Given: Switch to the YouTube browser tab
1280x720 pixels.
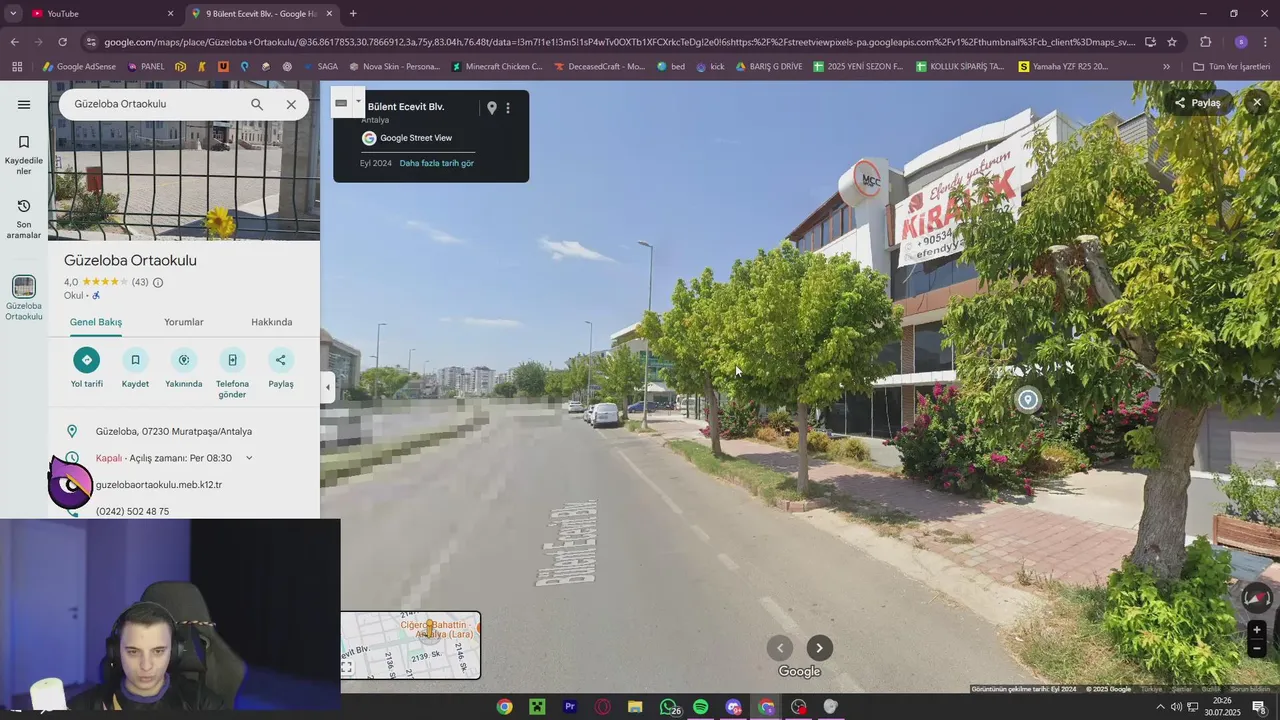Looking at the screenshot, I should pos(100,13).
